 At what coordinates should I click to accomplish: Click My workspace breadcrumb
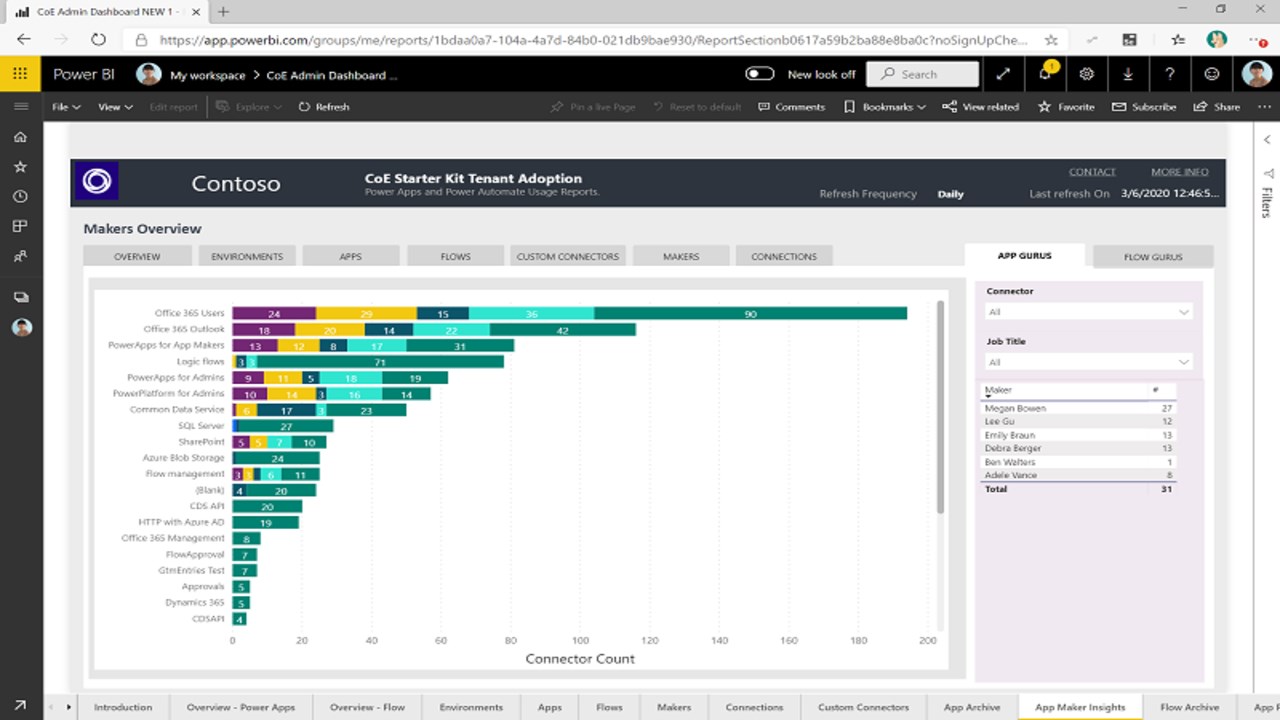pos(207,75)
